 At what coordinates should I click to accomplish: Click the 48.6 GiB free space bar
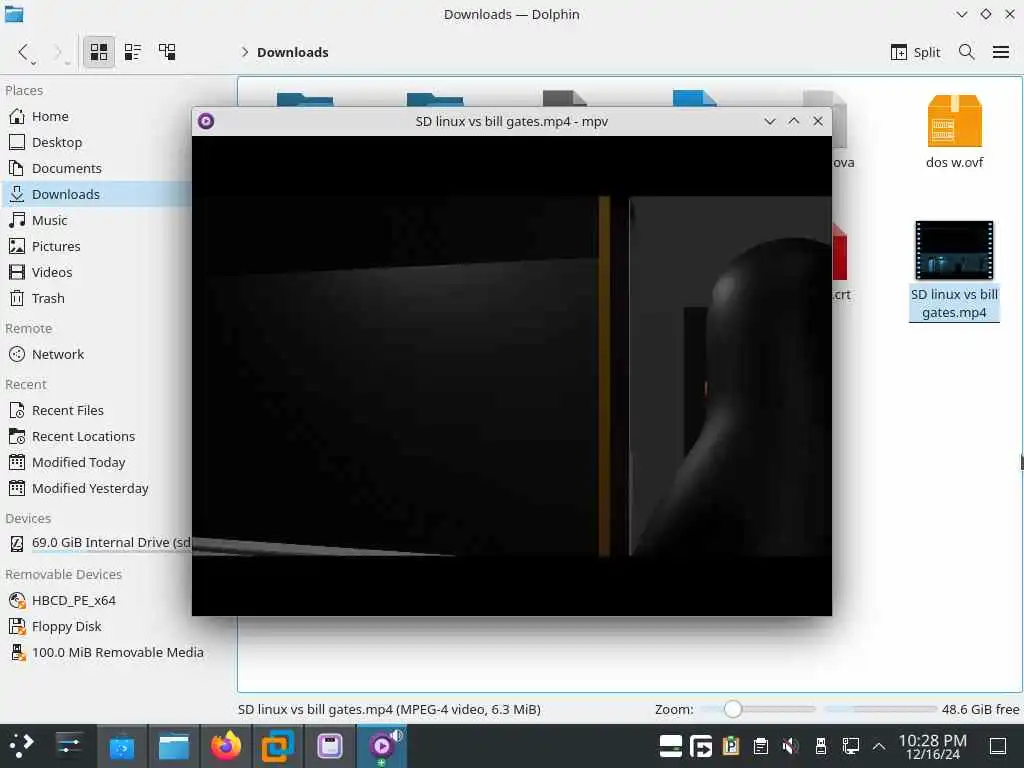(880, 709)
